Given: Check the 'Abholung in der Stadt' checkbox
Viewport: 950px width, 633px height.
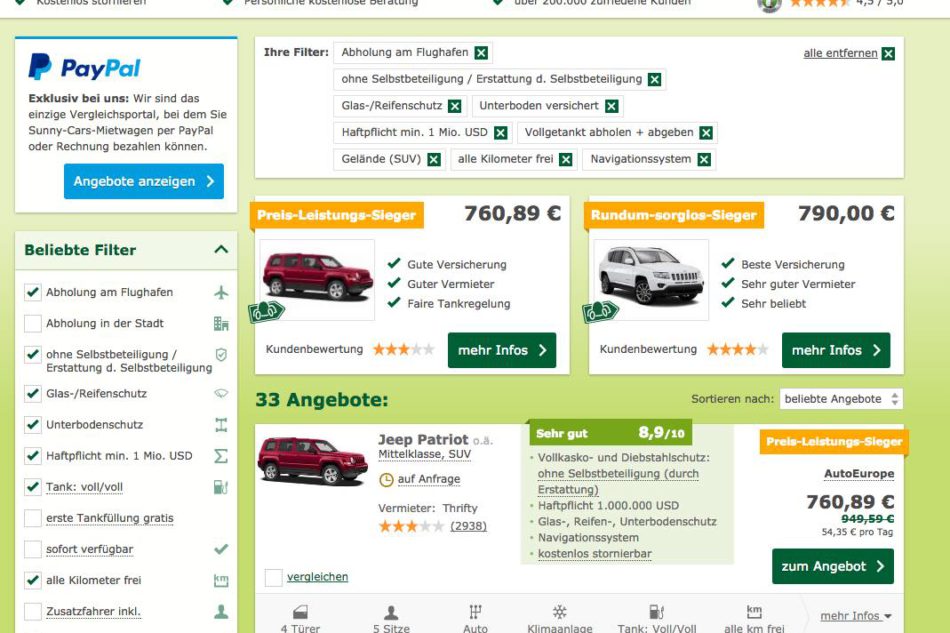Looking at the screenshot, I should coord(33,323).
